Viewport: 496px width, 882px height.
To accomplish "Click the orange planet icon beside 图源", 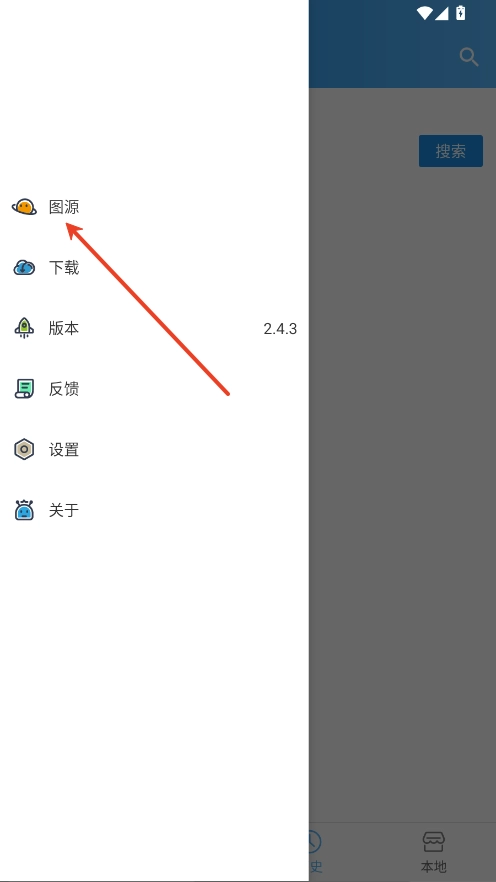I will point(24,207).
